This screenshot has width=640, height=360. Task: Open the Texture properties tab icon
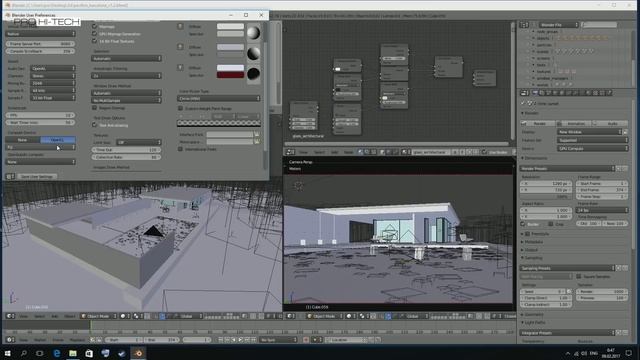(596, 93)
